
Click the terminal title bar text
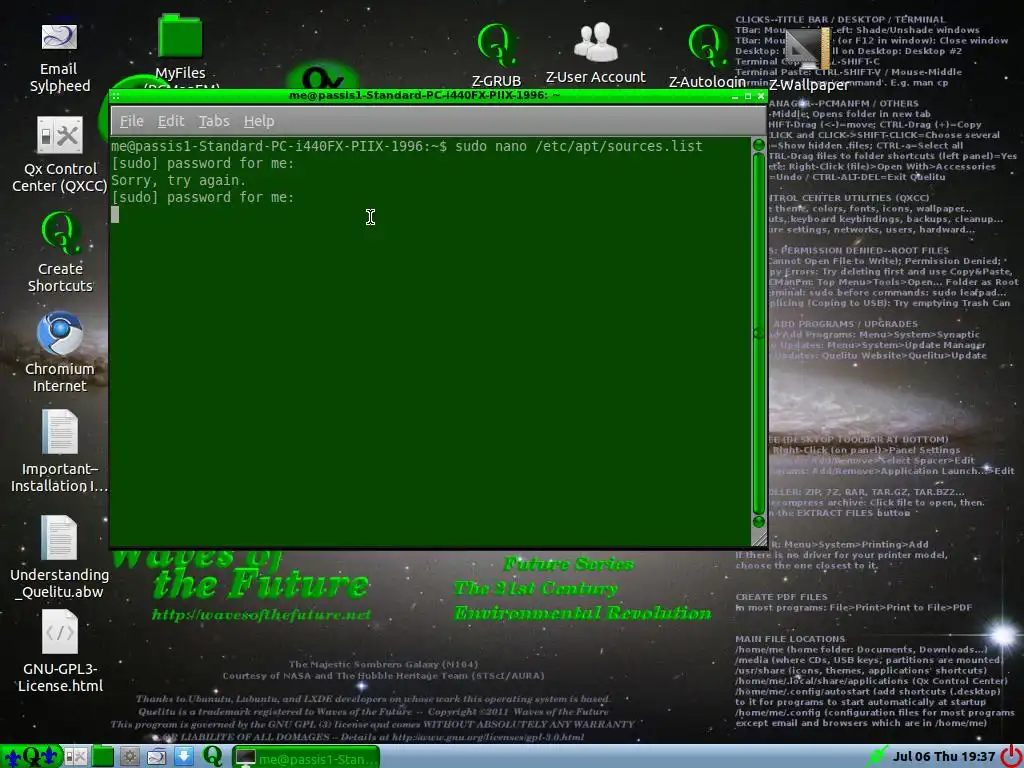point(424,95)
